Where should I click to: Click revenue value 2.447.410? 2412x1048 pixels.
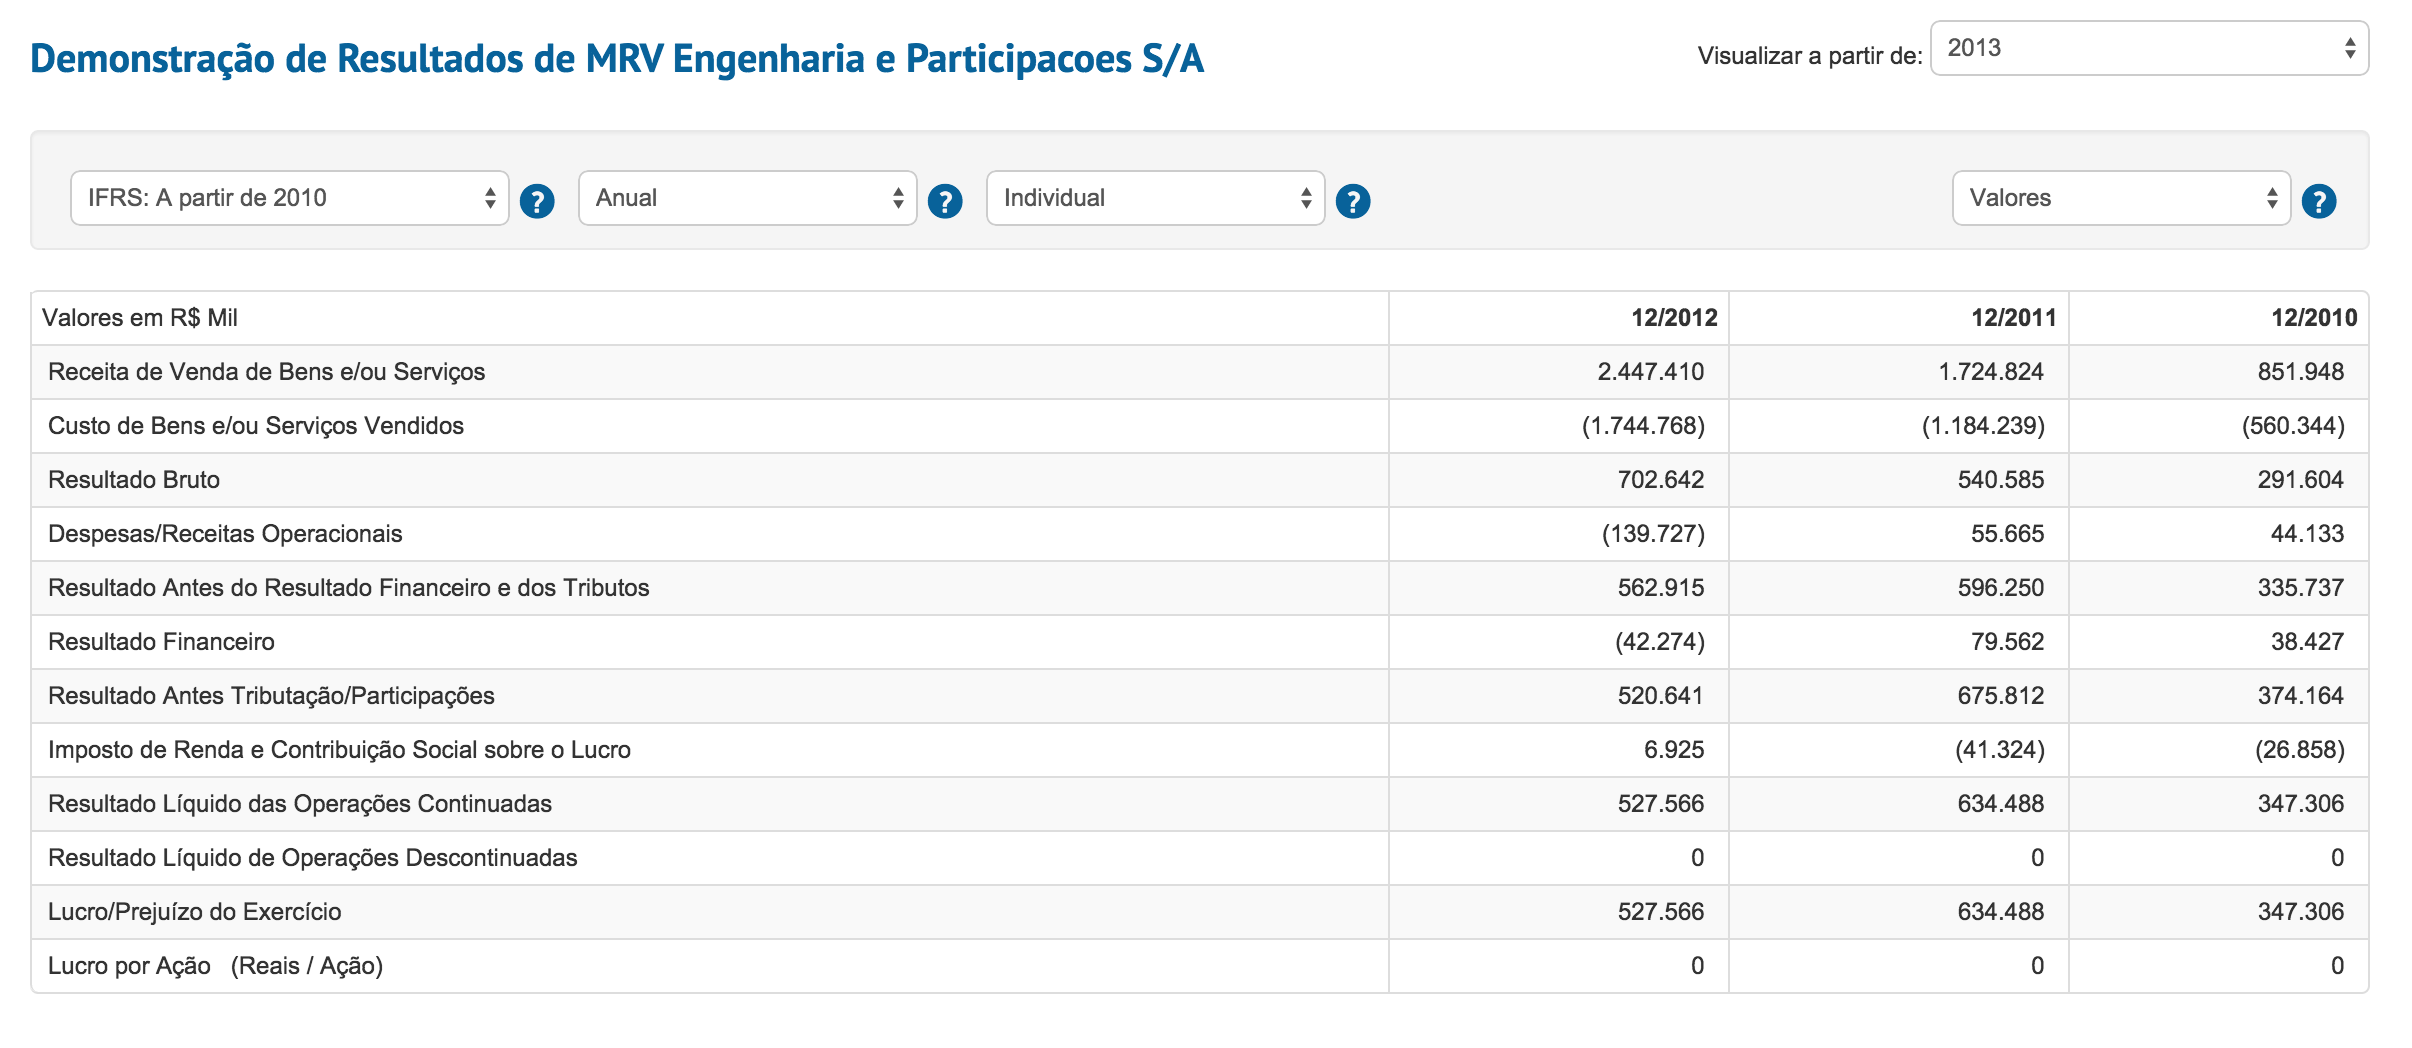coord(1651,372)
